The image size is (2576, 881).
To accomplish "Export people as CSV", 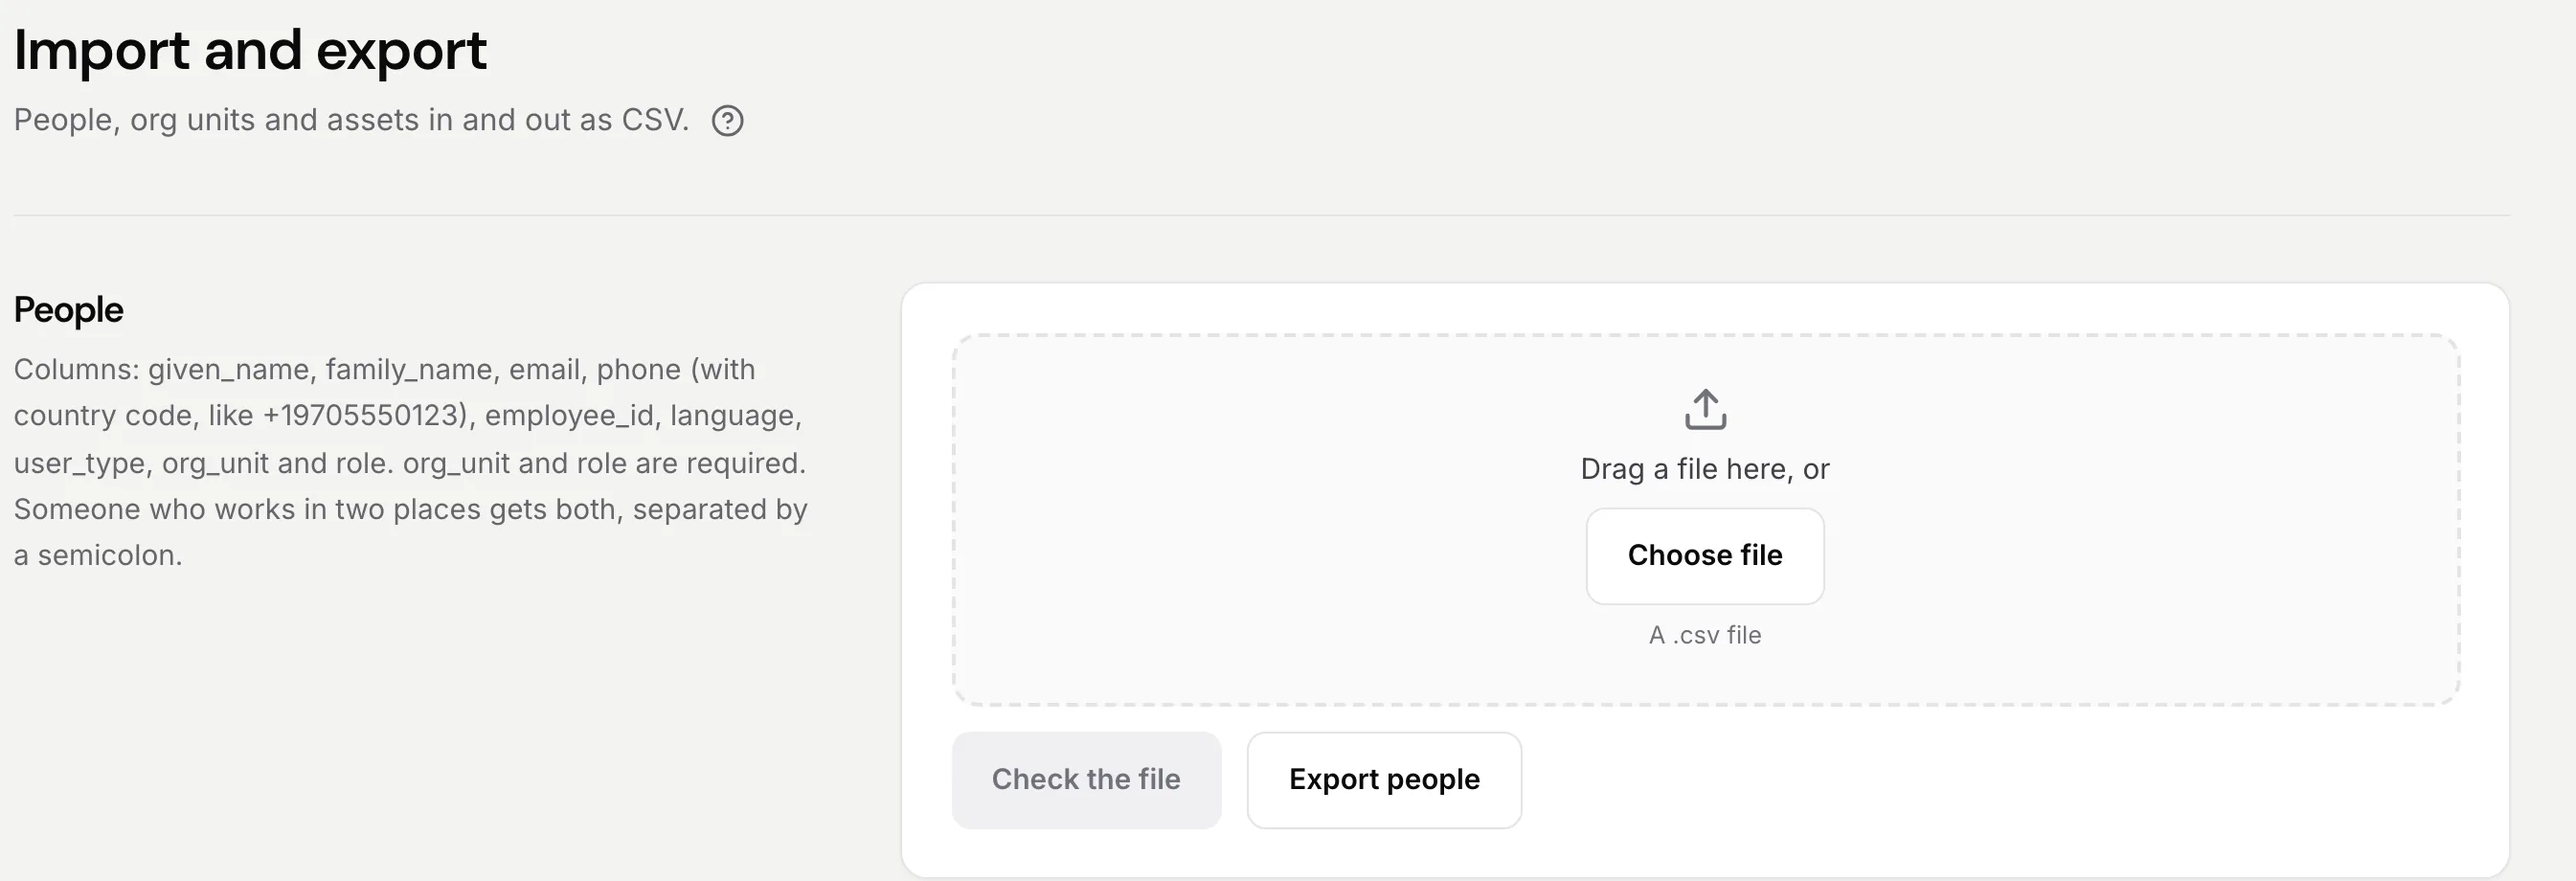I will tap(1384, 780).
